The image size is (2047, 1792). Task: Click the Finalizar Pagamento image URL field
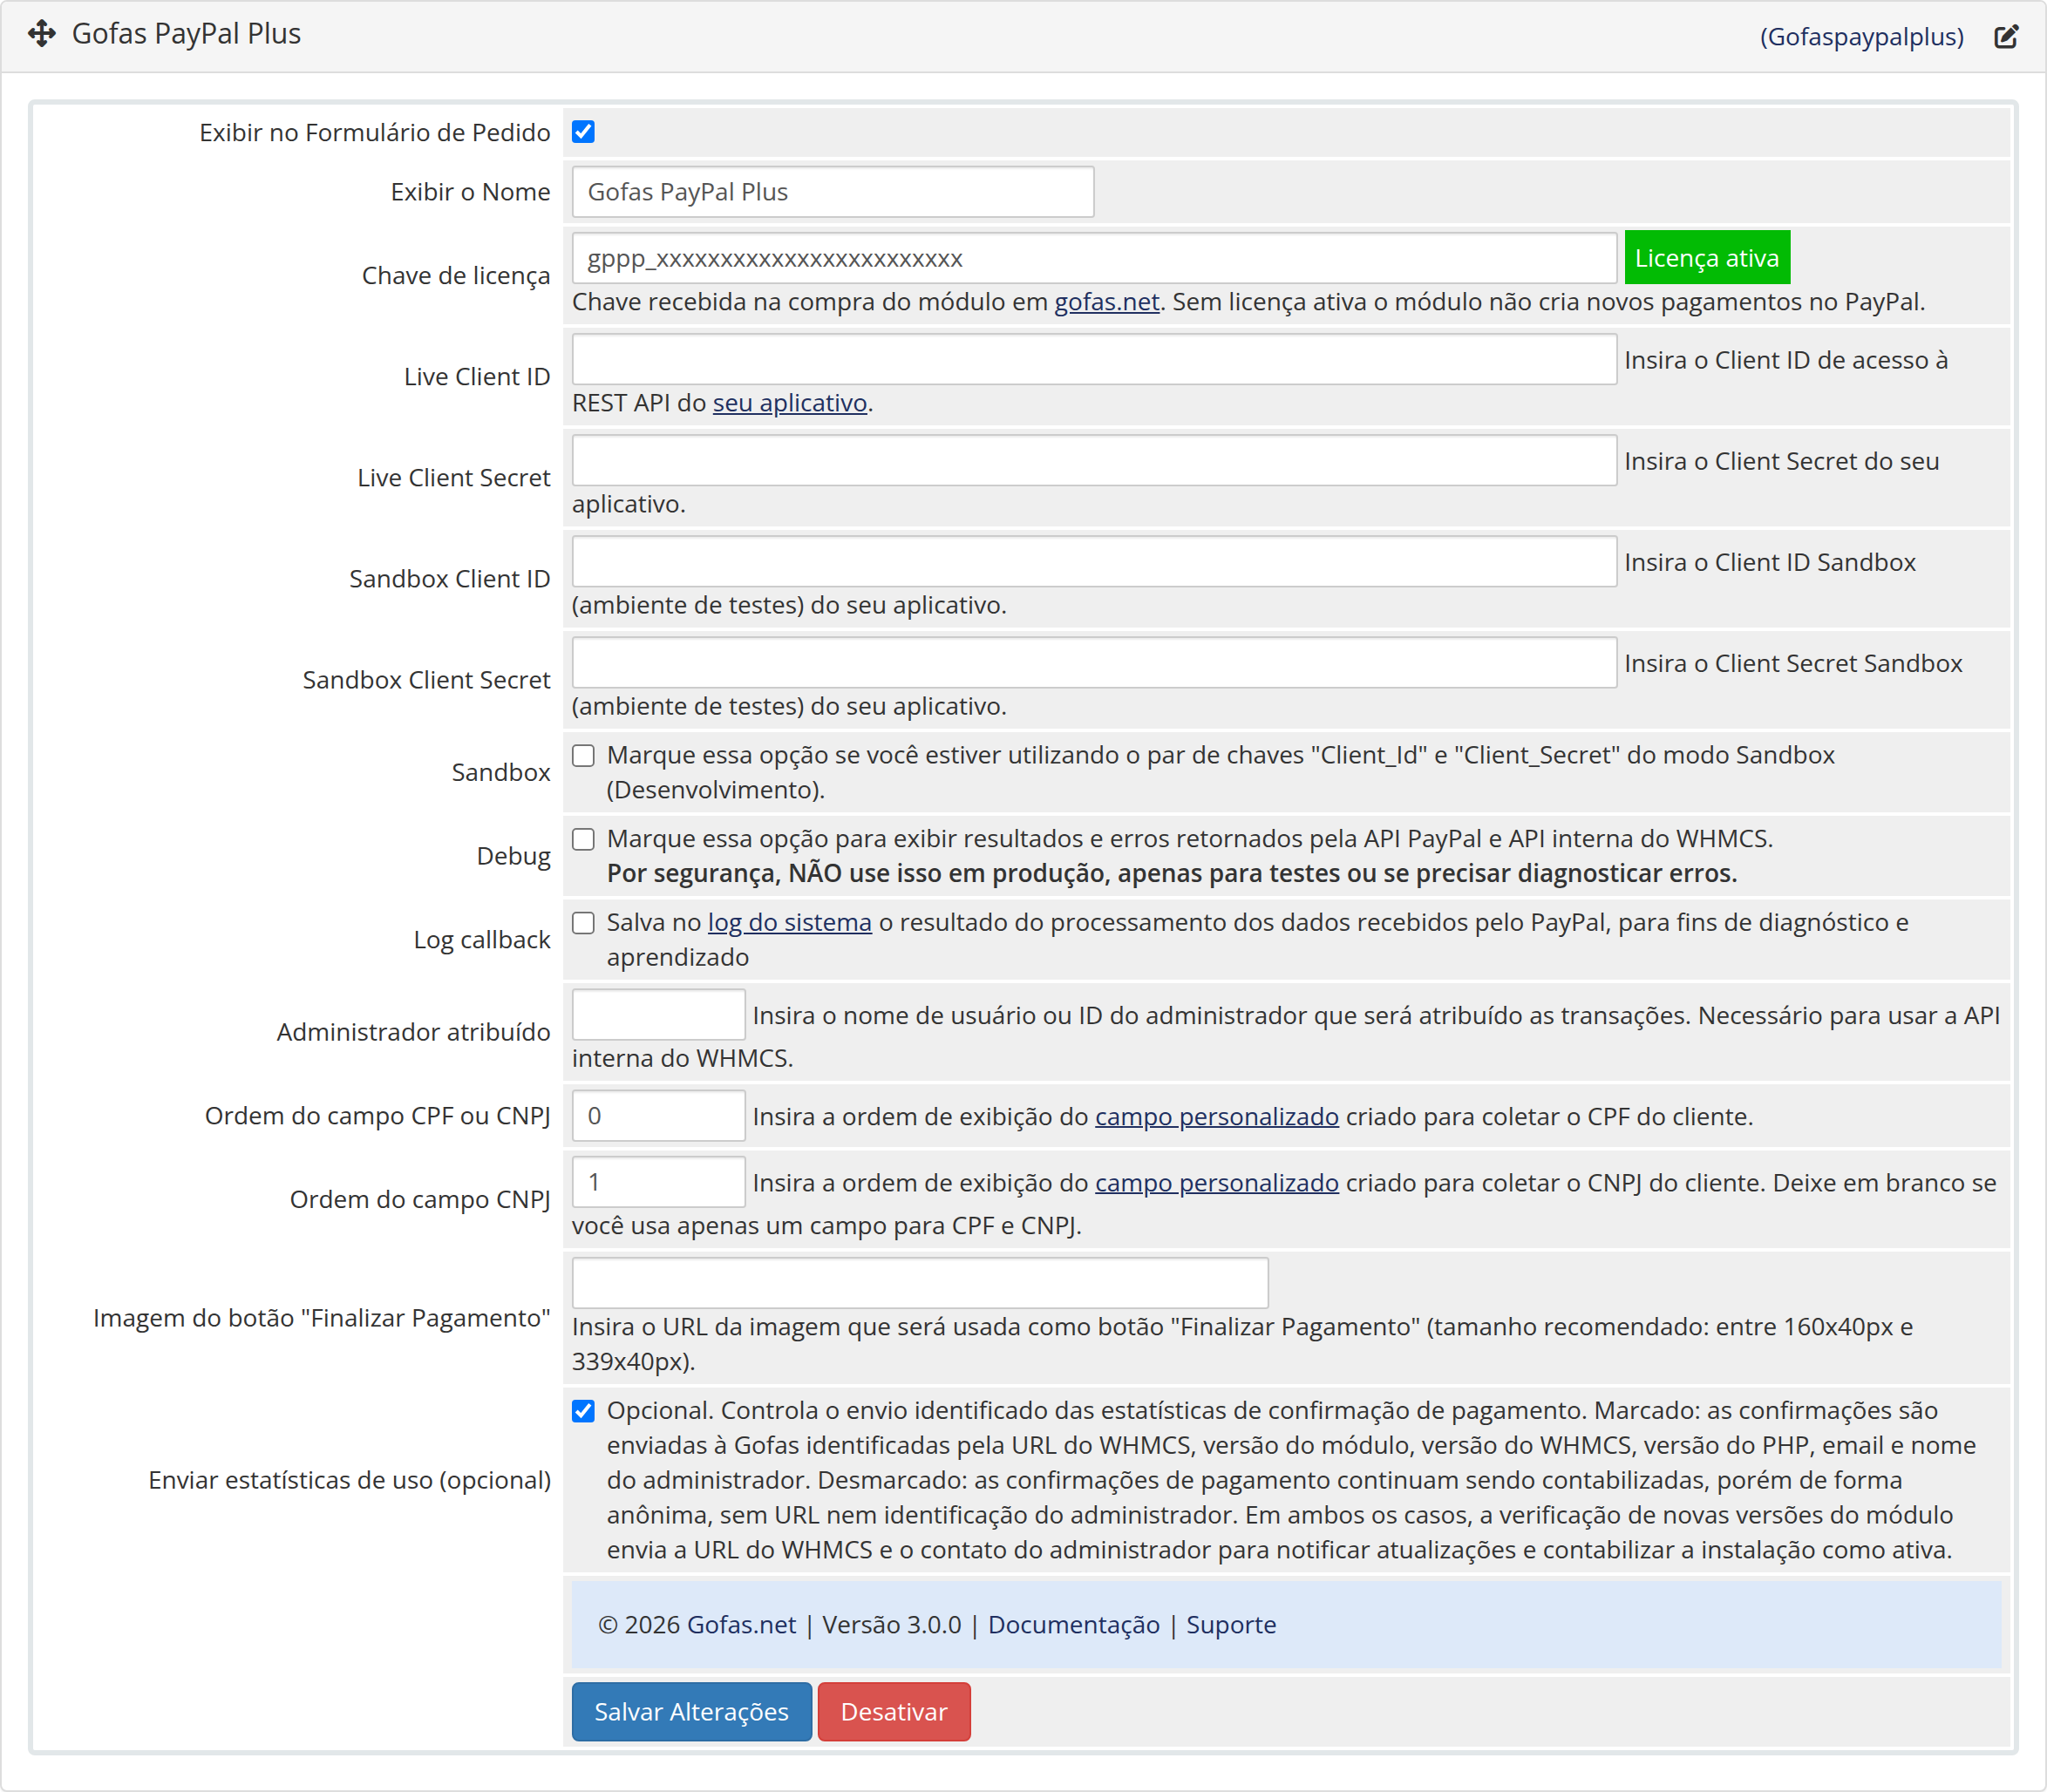click(x=920, y=1283)
